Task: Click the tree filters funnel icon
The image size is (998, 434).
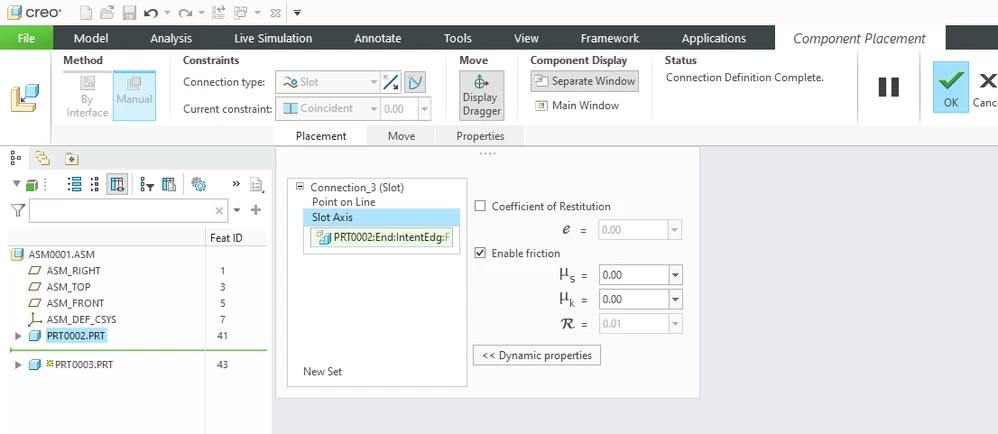Action: coord(147,185)
